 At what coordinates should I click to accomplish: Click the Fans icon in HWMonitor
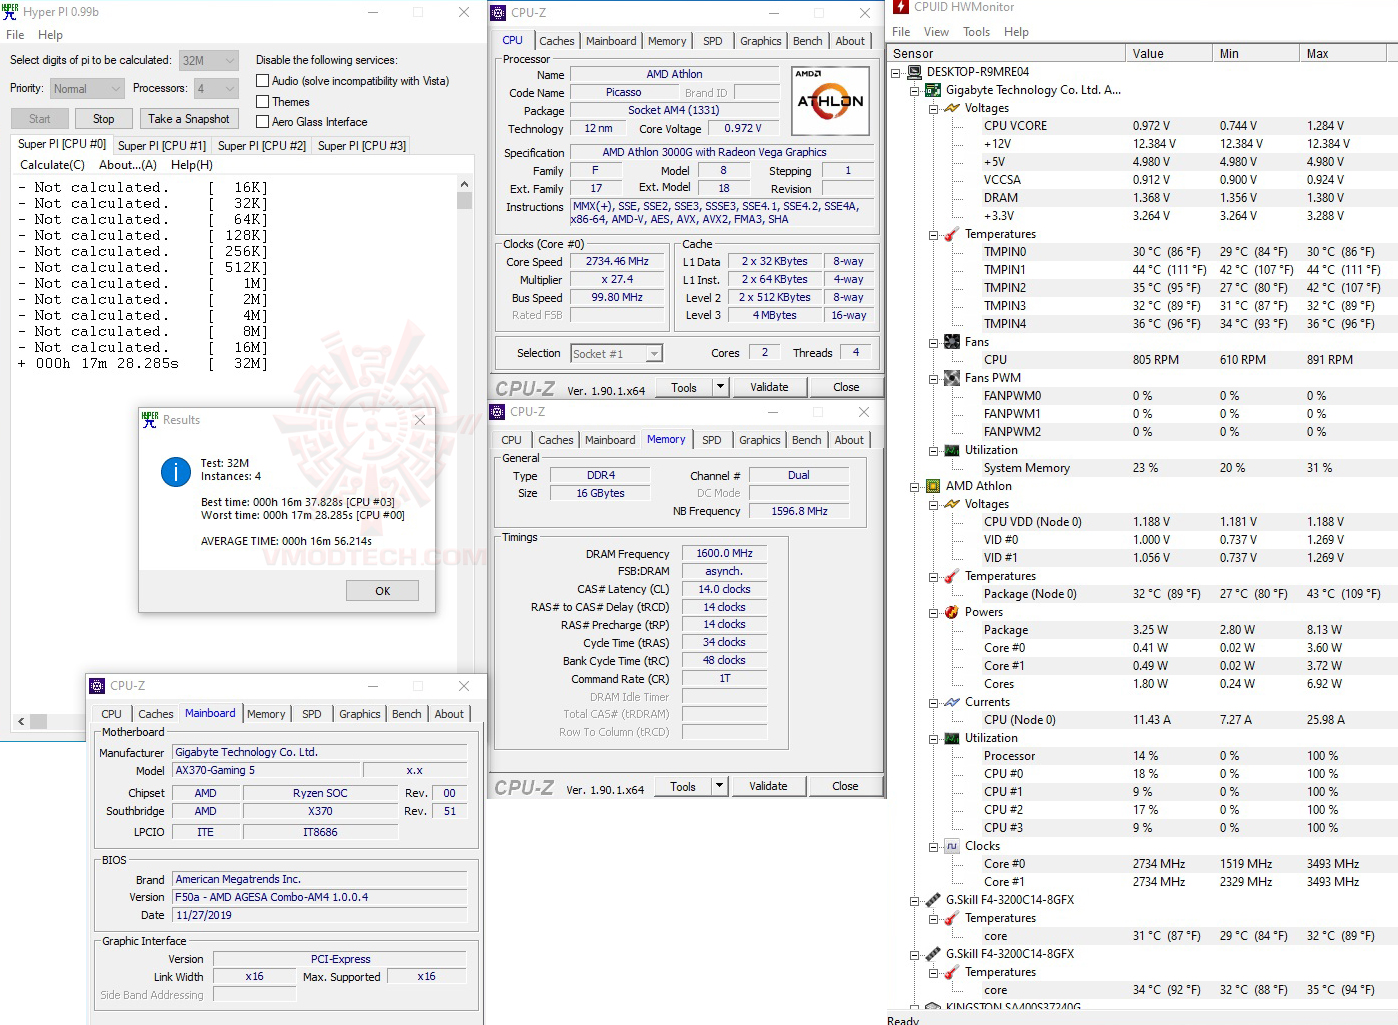tap(952, 342)
